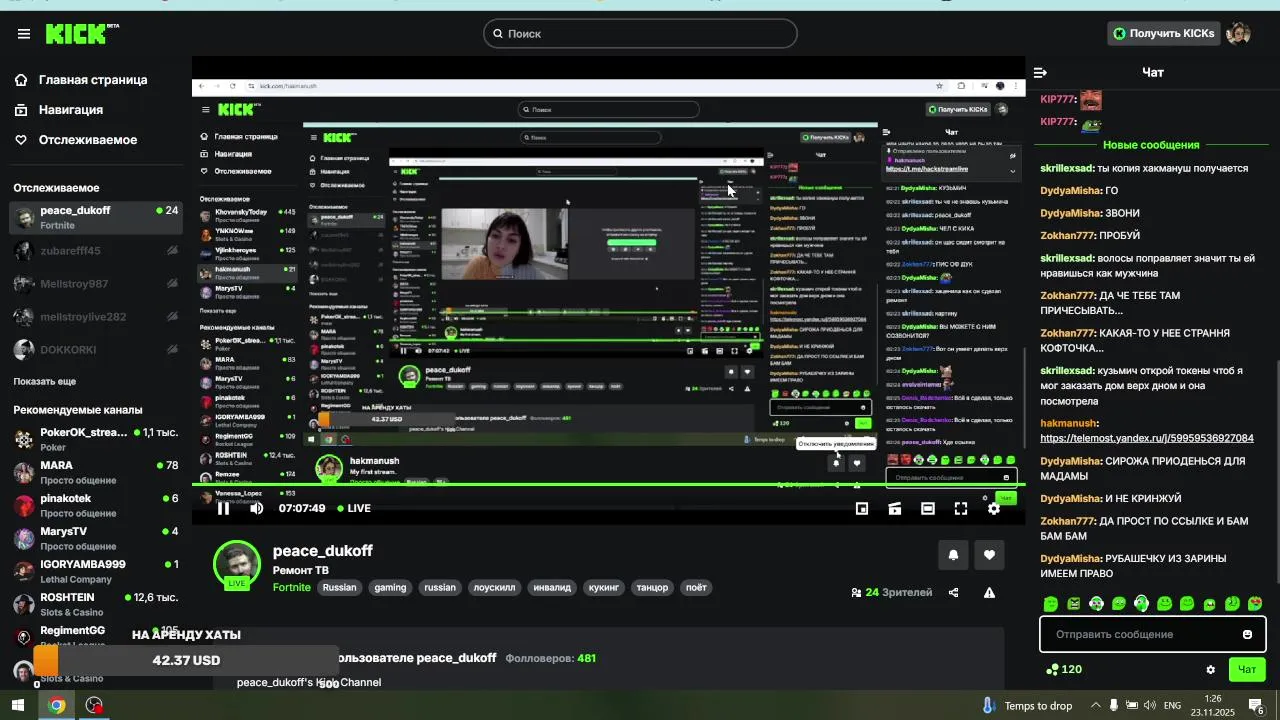Open the Отслеживаемое menu item
This screenshot has width=1280, height=720.
click(x=76, y=140)
